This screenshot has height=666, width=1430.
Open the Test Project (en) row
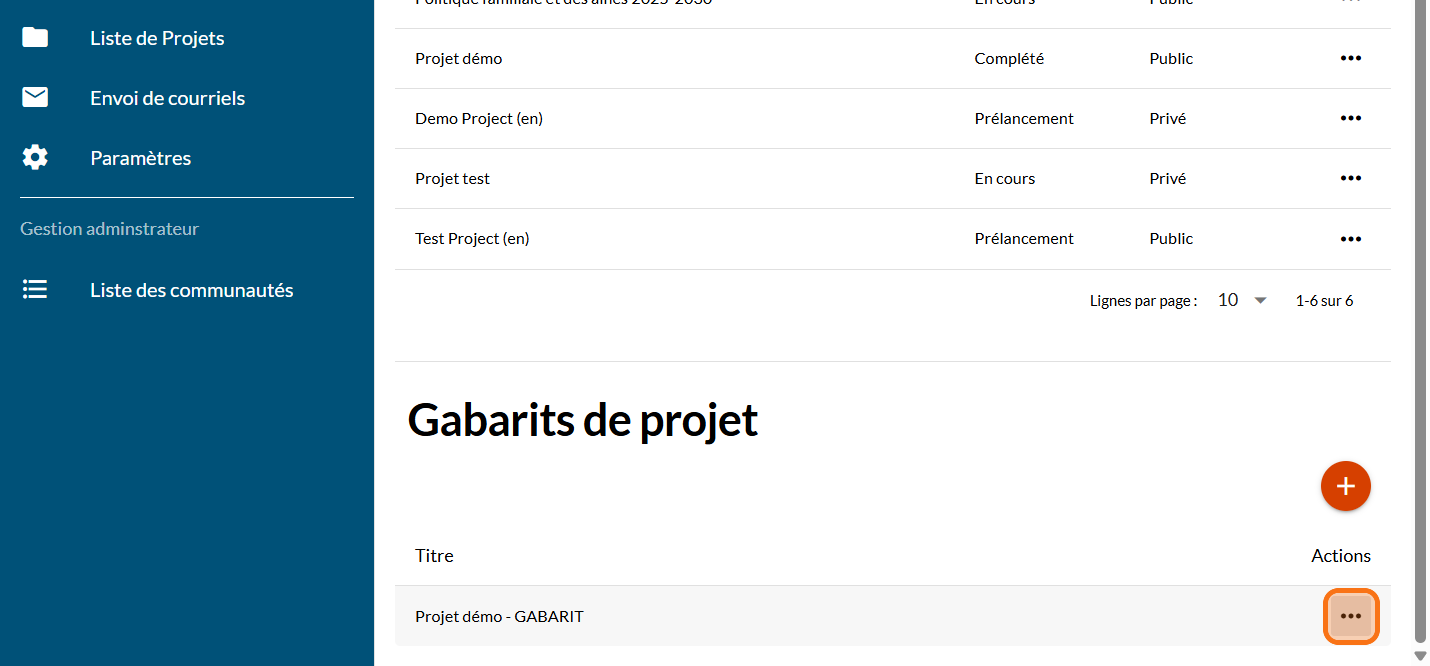472,239
